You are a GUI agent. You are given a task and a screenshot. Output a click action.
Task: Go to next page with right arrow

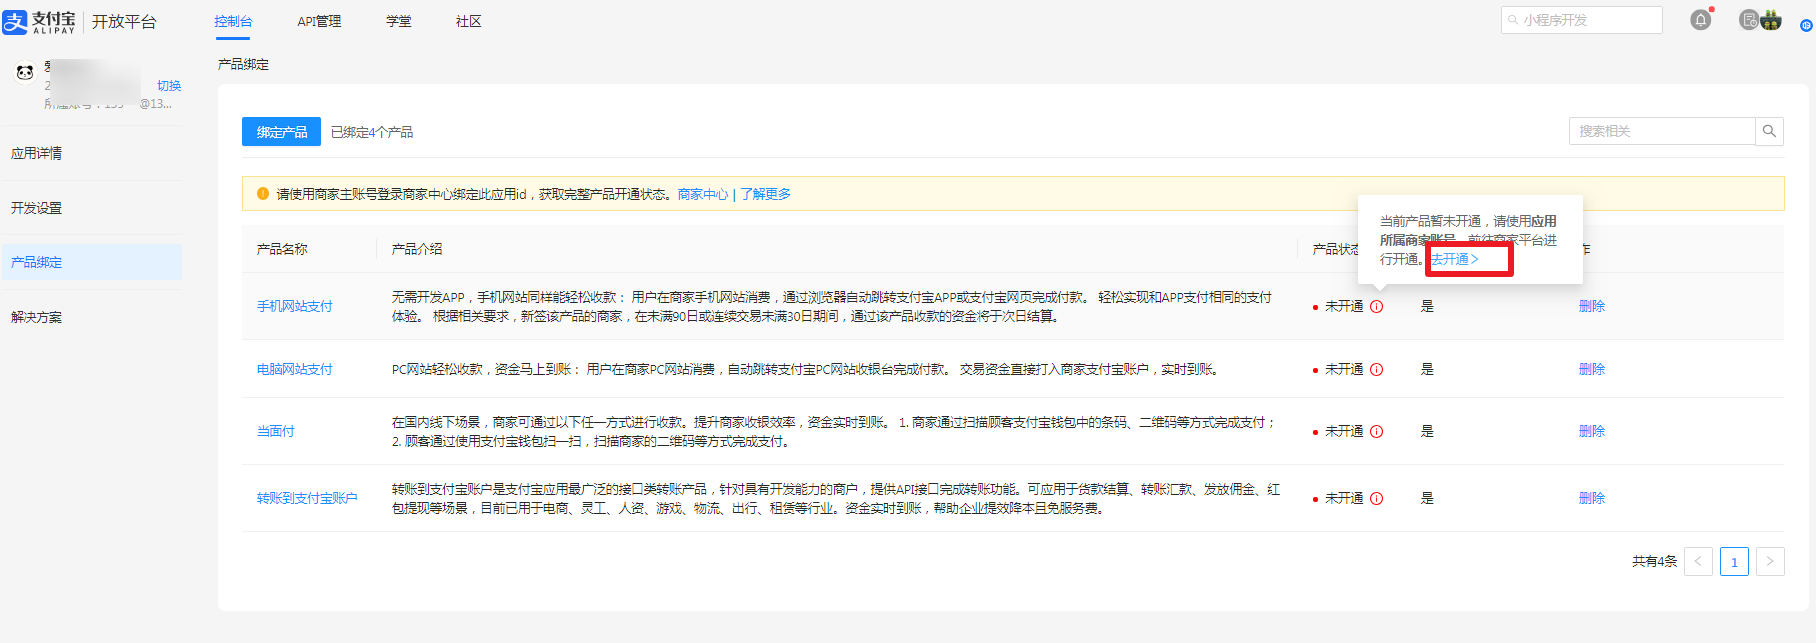(1770, 561)
